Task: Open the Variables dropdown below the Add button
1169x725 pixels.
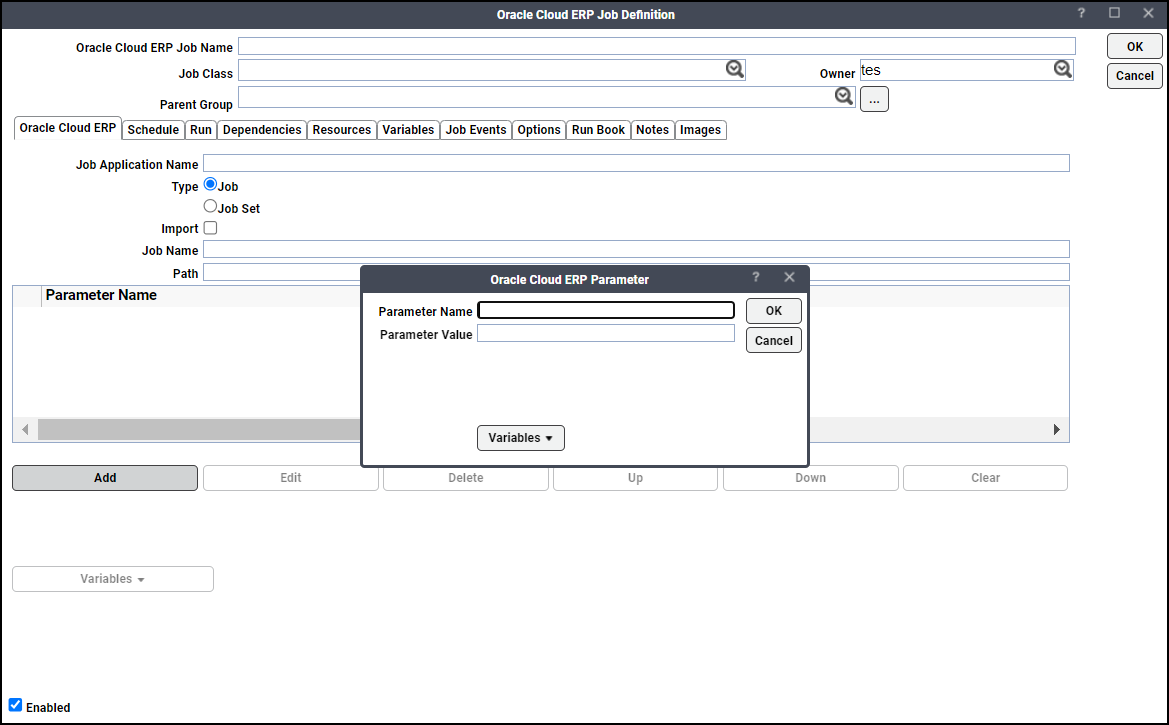Action: pyautogui.click(x=113, y=579)
